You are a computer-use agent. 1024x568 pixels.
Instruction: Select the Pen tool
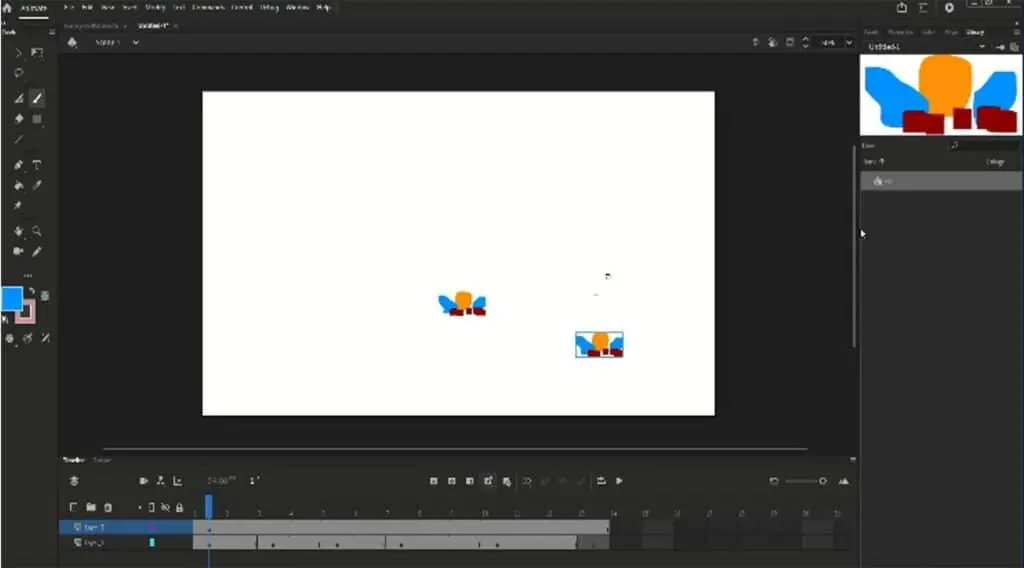tap(18, 165)
